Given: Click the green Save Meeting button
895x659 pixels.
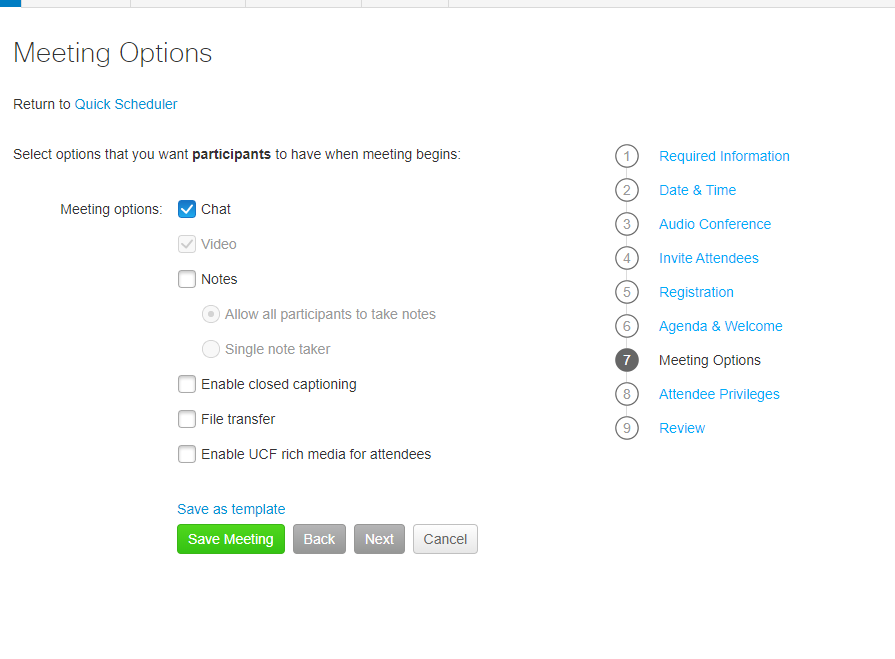Looking at the screenshot, I should 231,539.
